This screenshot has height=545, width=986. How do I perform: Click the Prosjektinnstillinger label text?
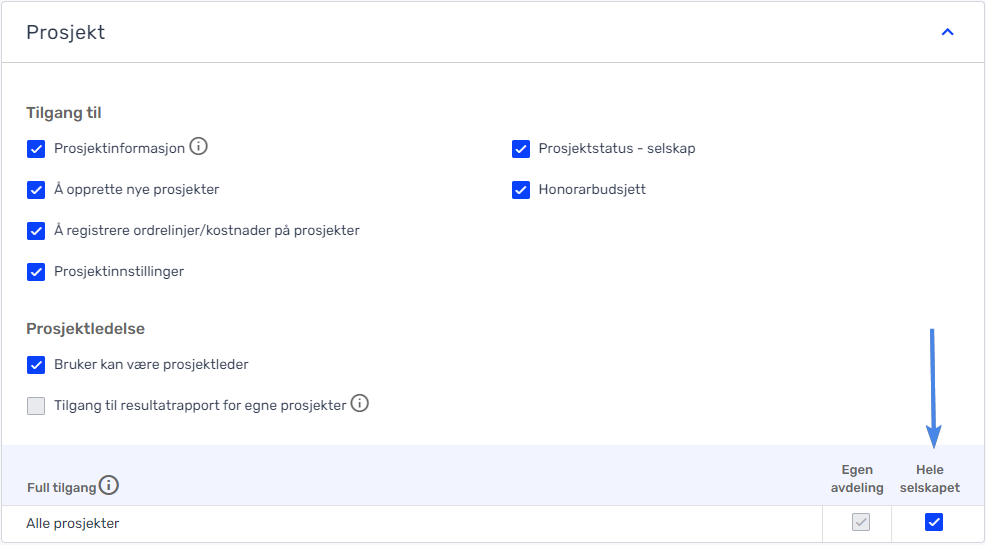(x=119, y=272)
